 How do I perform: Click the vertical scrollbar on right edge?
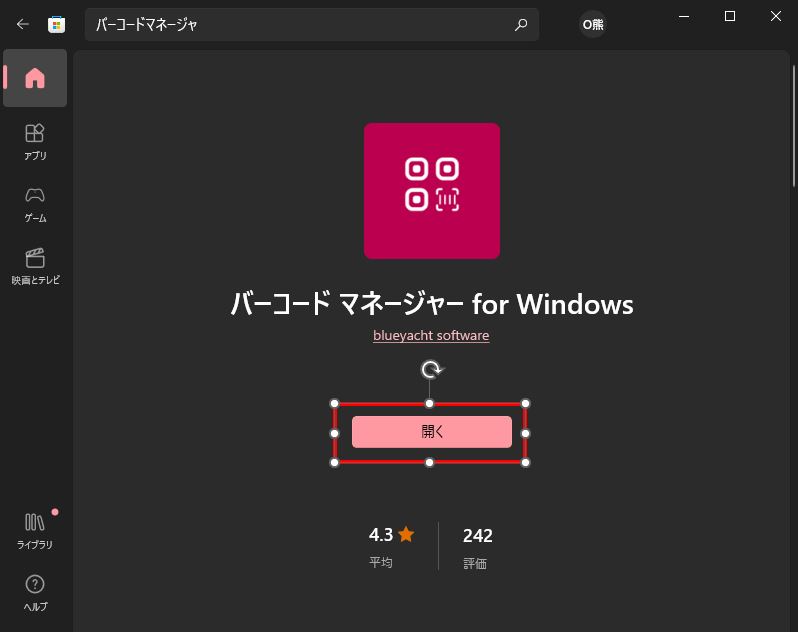(793, 126)
